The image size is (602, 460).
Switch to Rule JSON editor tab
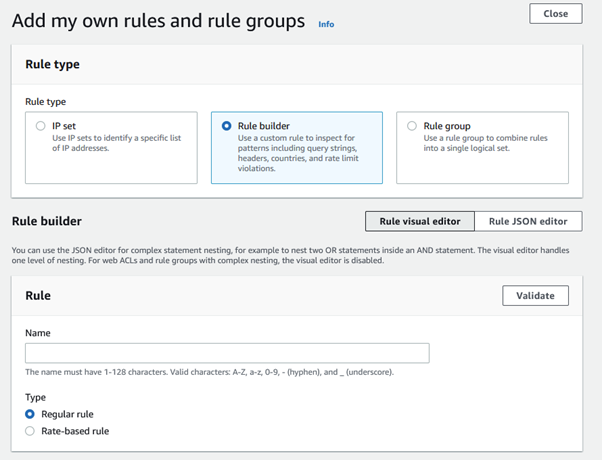click(528, 221)
